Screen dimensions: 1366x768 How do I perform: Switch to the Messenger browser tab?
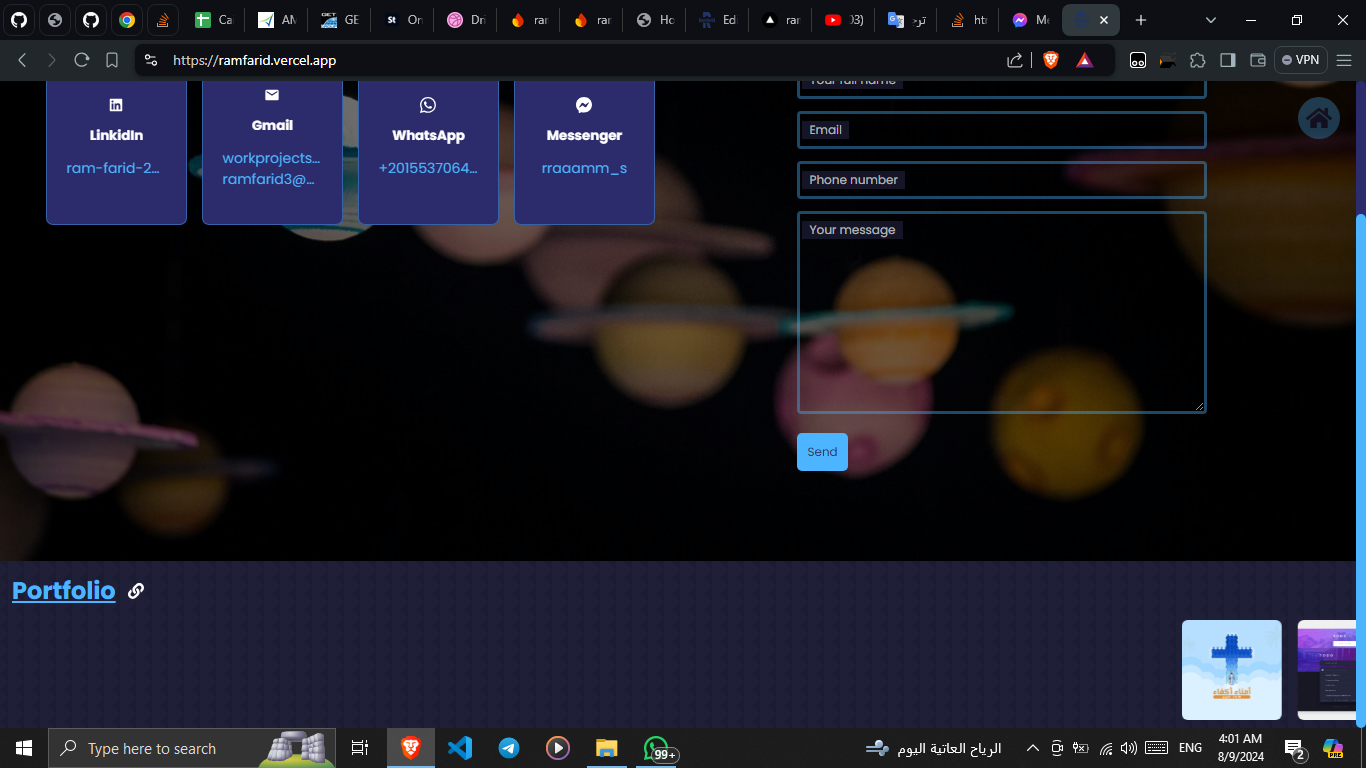pyautogui.click(x=1030, y=20)
